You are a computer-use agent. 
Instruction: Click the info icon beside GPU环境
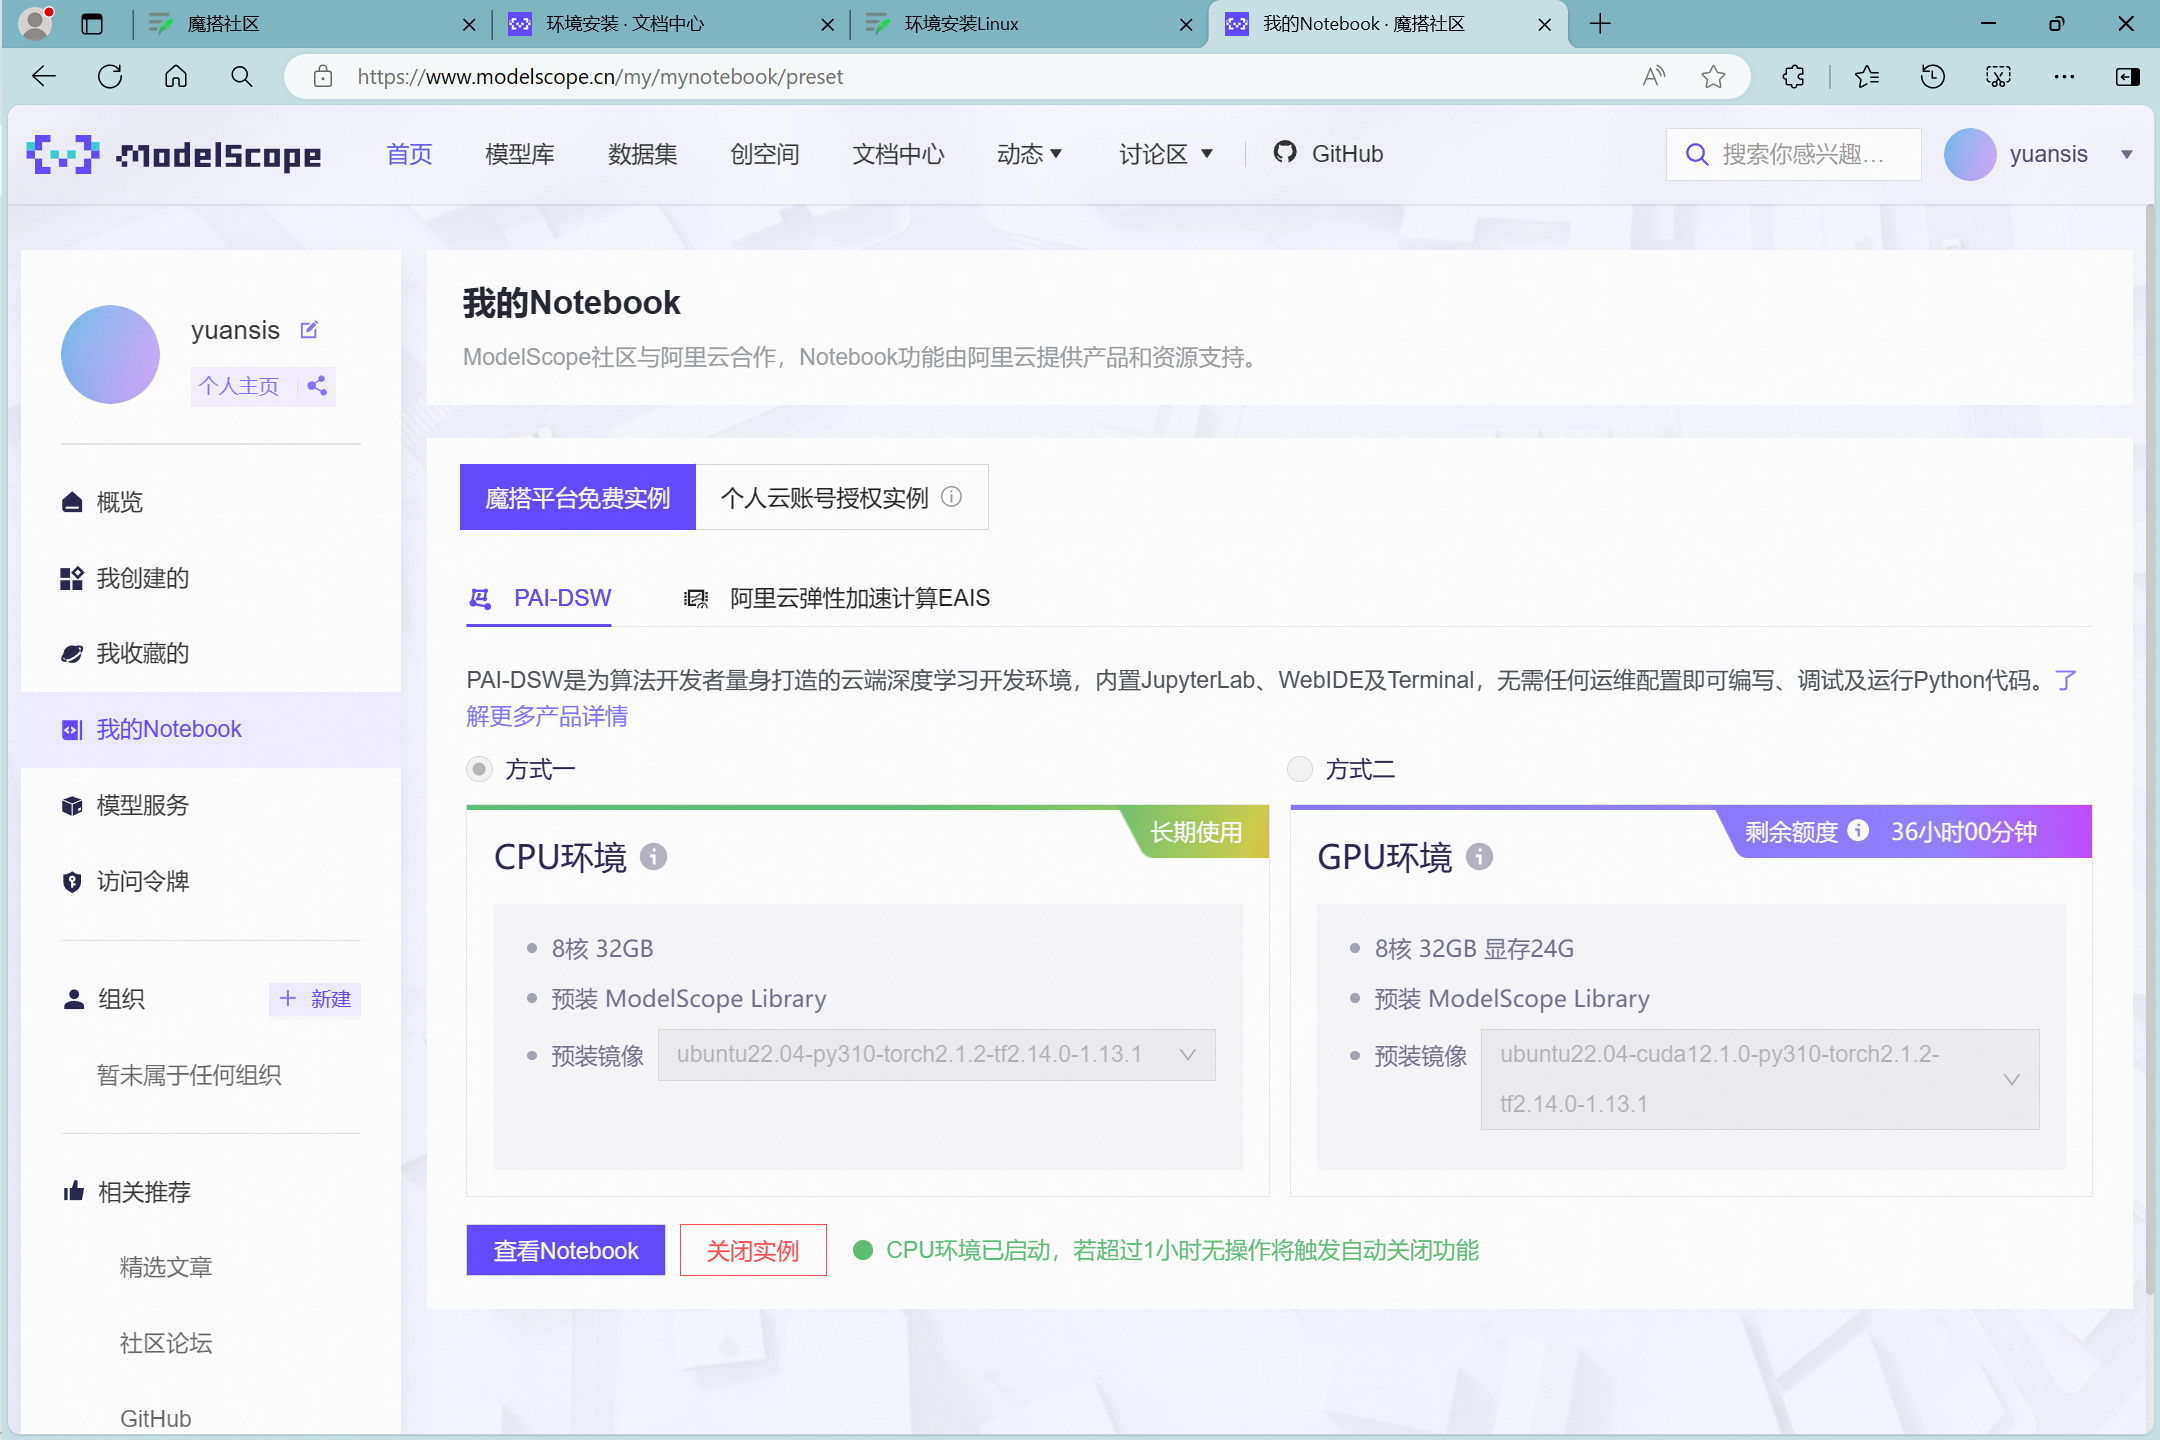[1479, 857]
